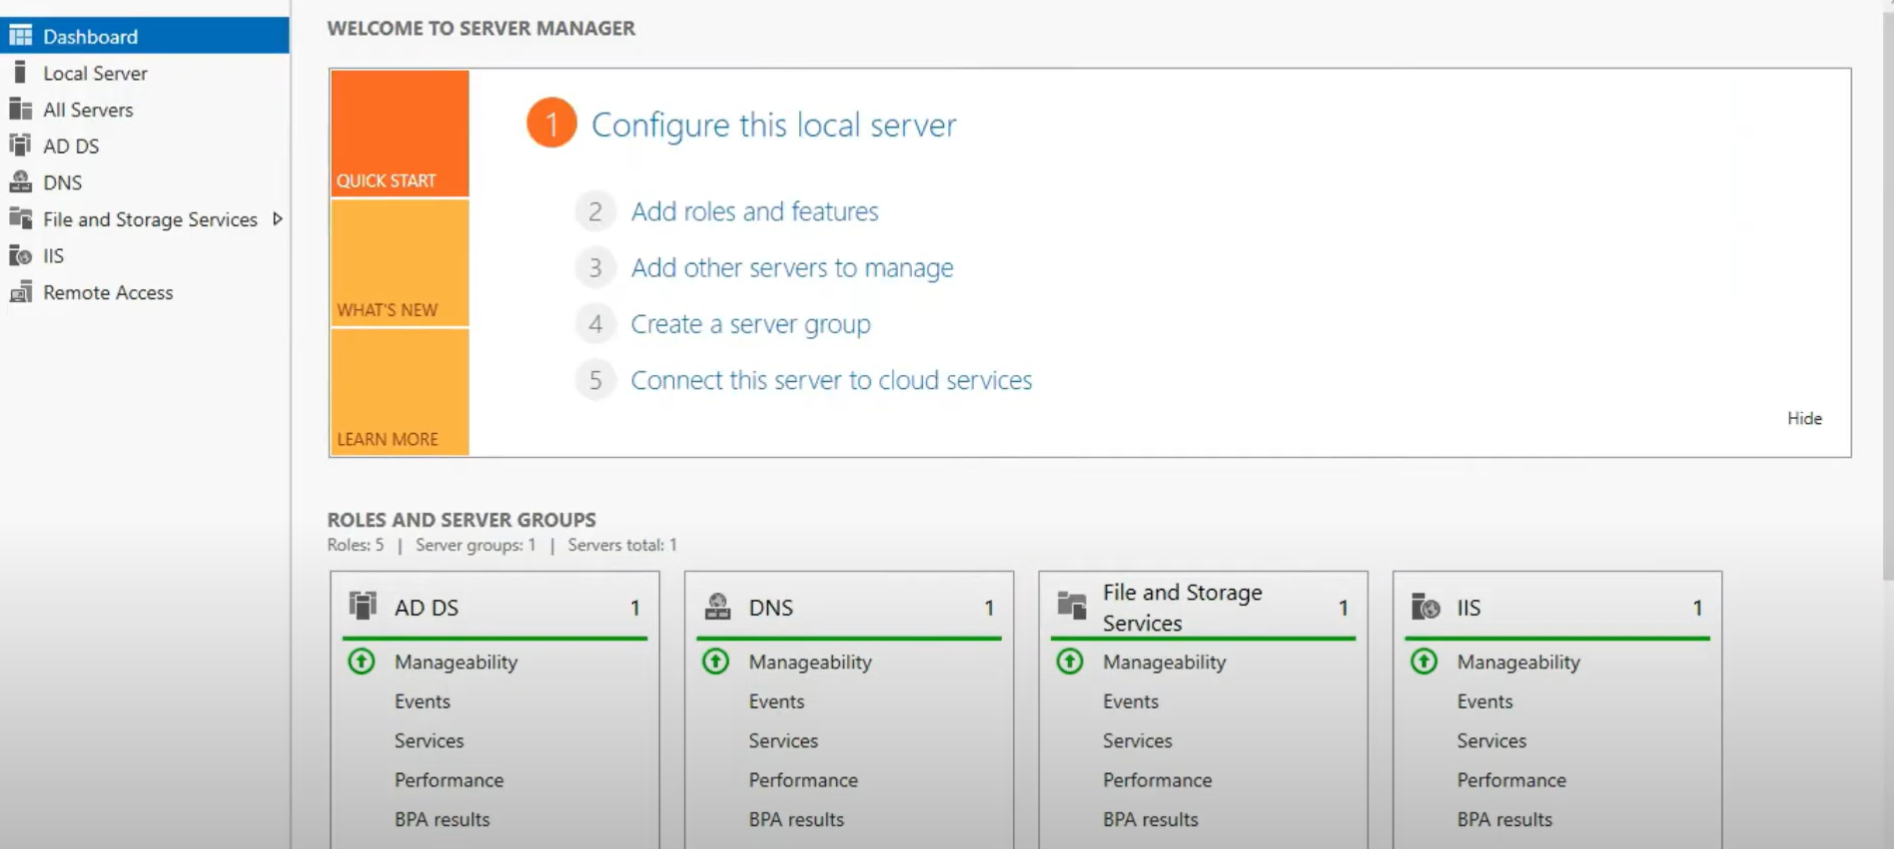Screen dimensions: 1894x849
Task: Click the File and Storage Services tile icon
Action: pos(1071,606)
